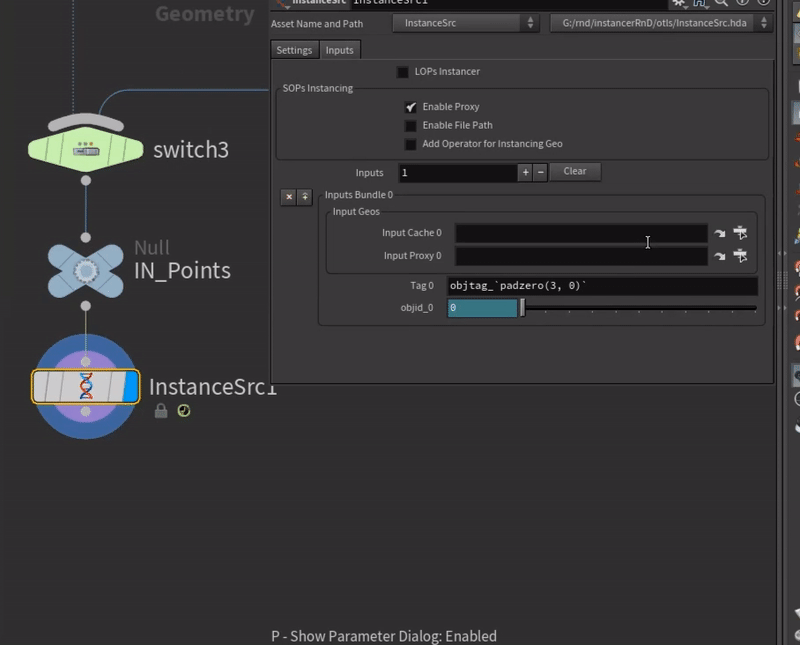Open the InstanceSrc.hda file path dropdown
The image size is (800, 645).
point(764,23)
